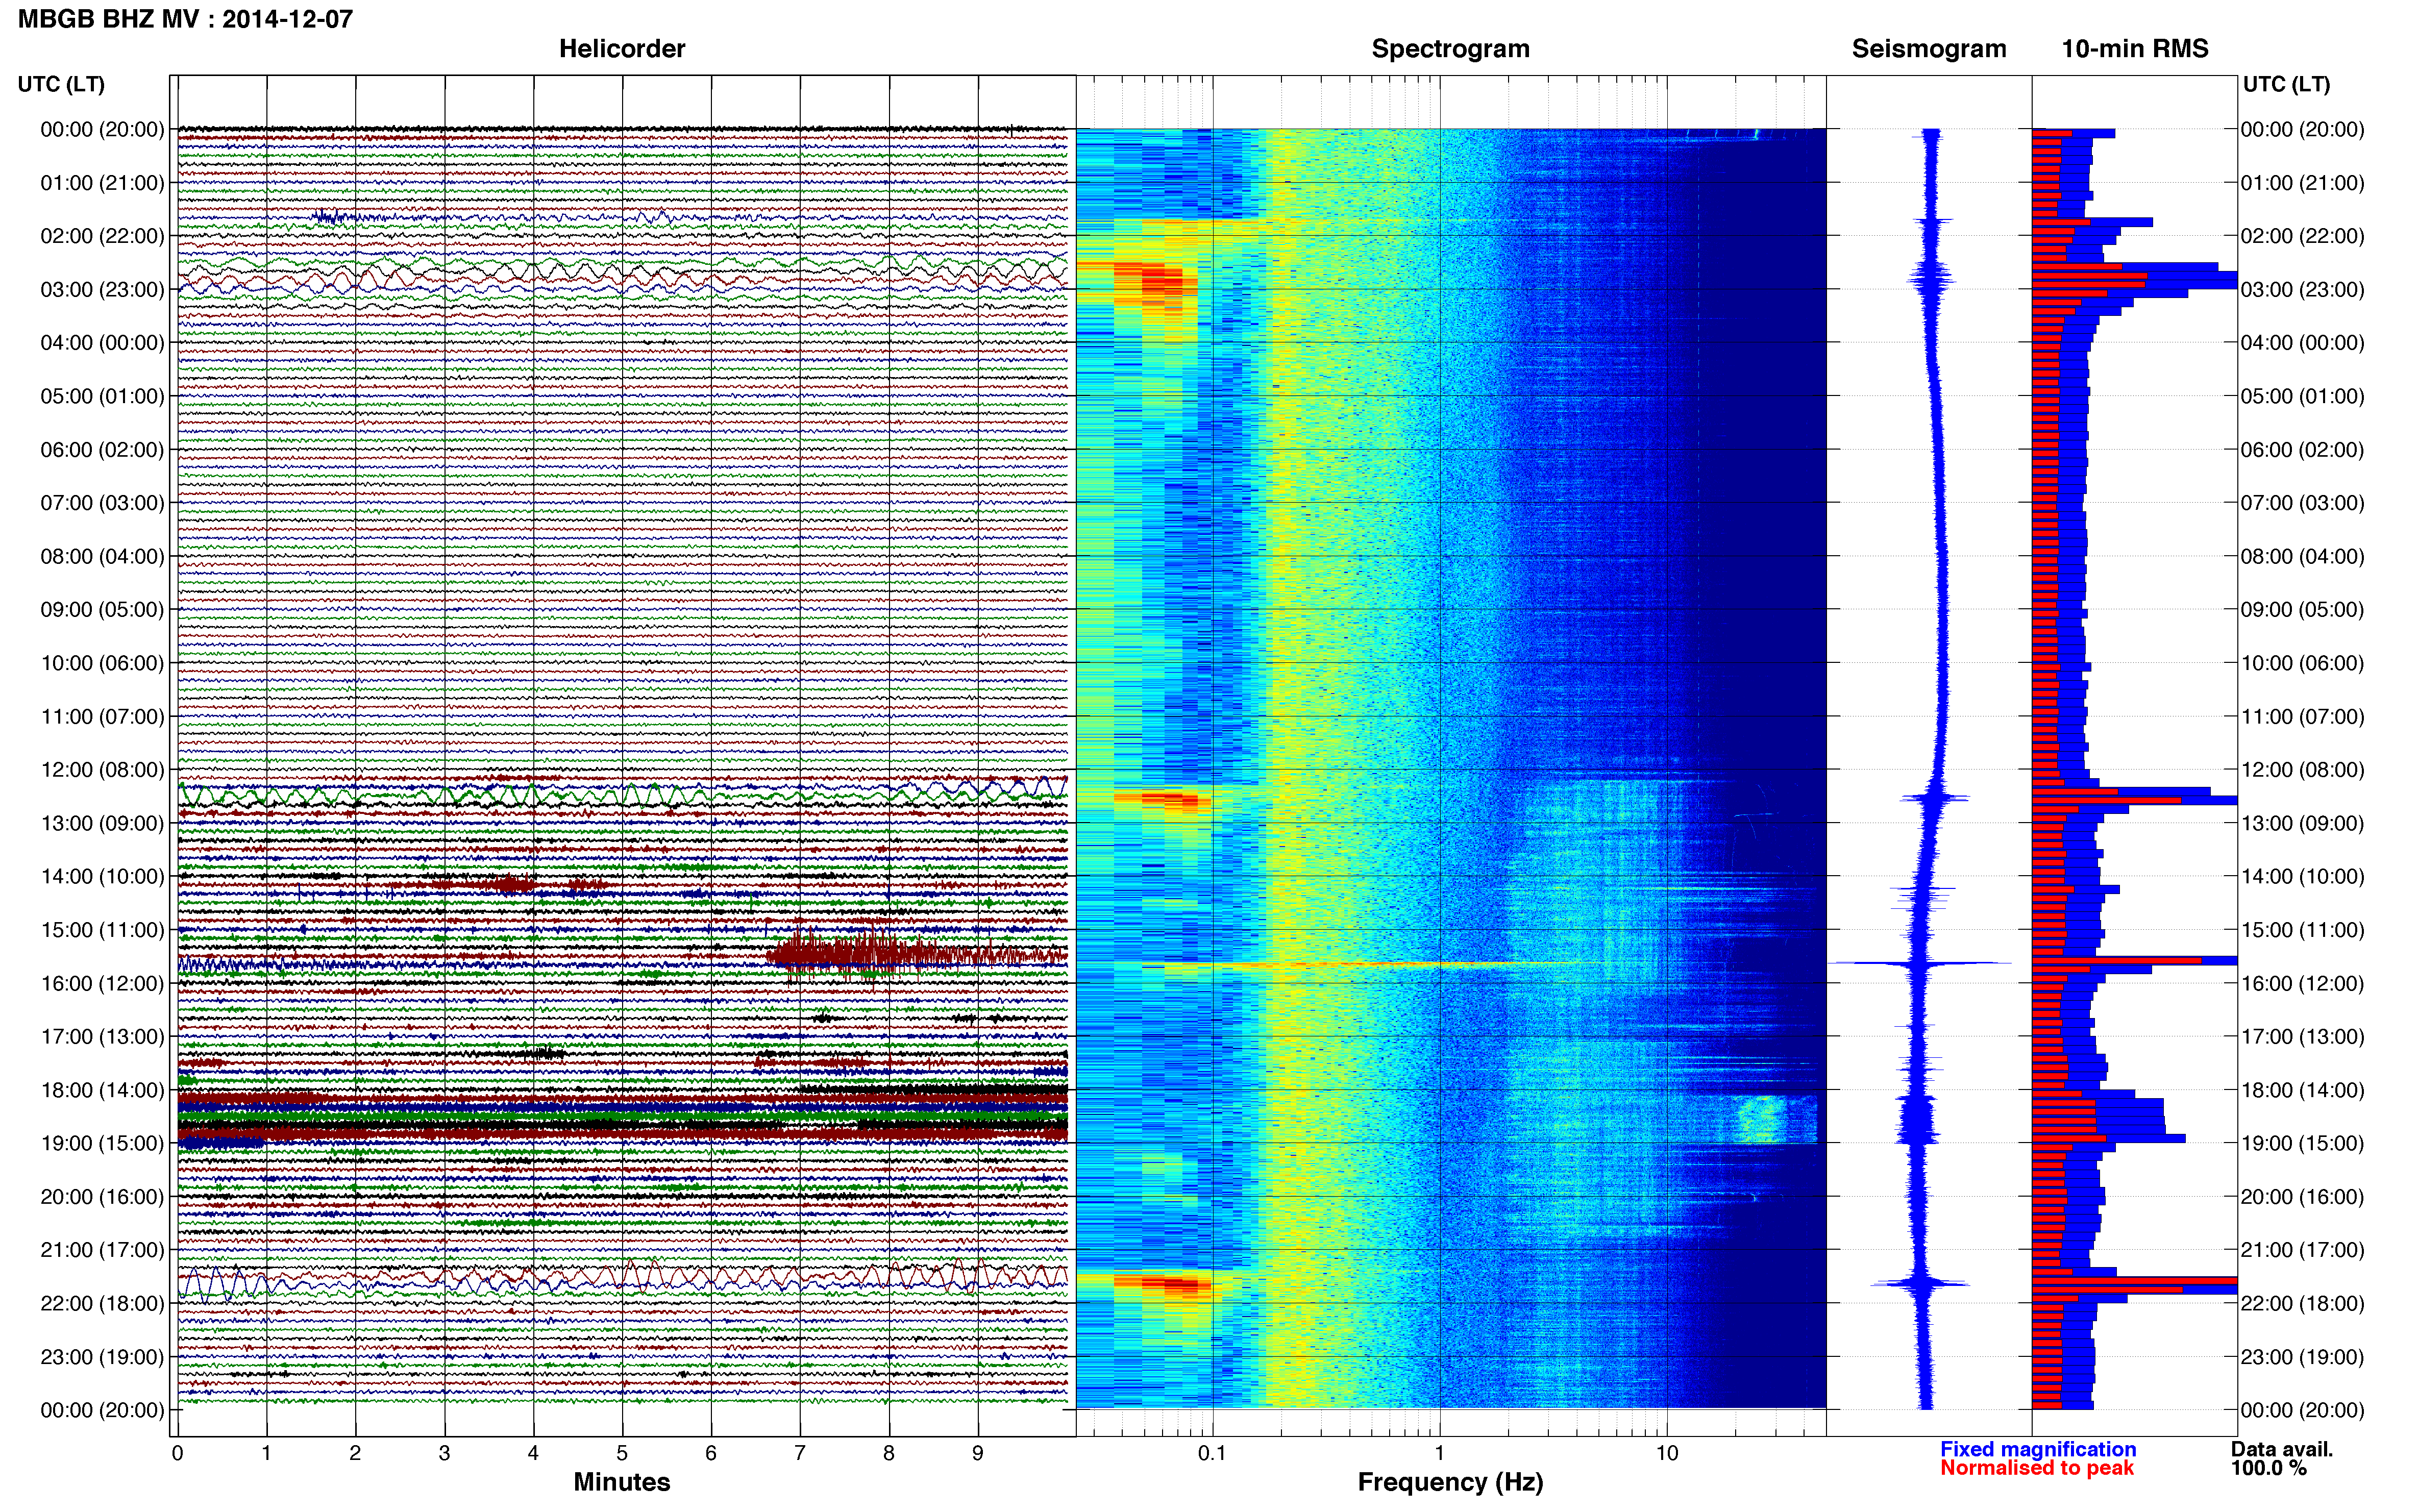Click the left '12:00 (08:00)' time label
This screenshot has width=2419, height=1512.
click(x=102, y=770)
